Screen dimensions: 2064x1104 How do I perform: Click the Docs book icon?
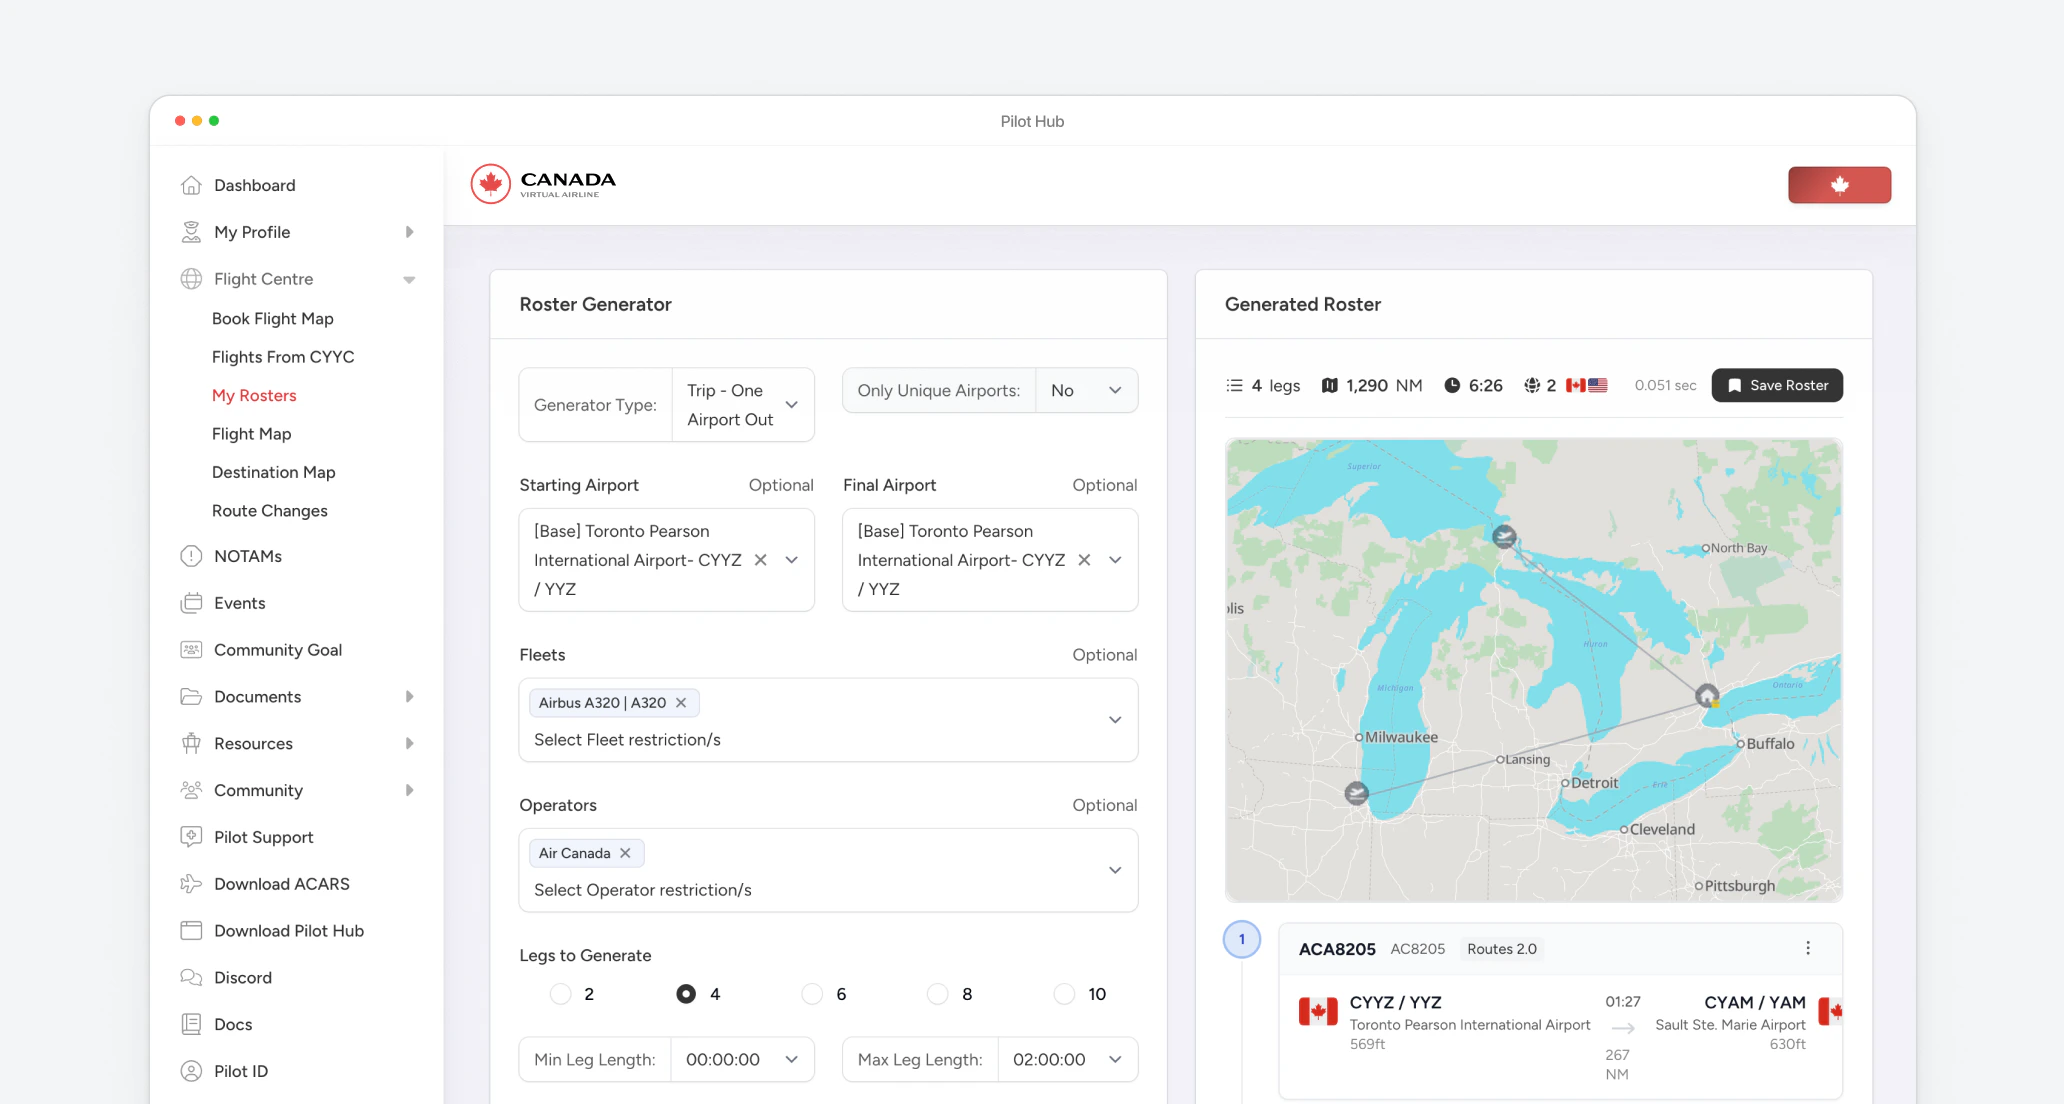191,1024
